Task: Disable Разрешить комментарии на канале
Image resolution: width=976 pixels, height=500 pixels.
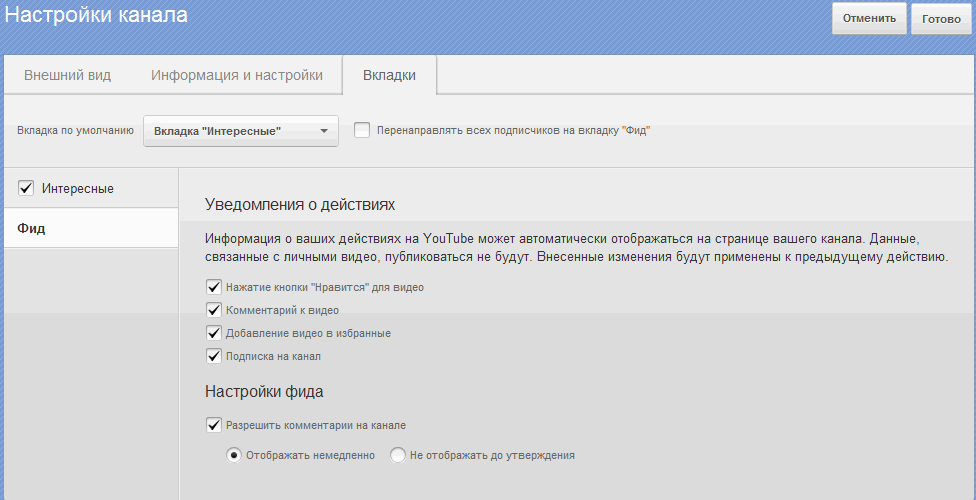Action: pos(214,425)
